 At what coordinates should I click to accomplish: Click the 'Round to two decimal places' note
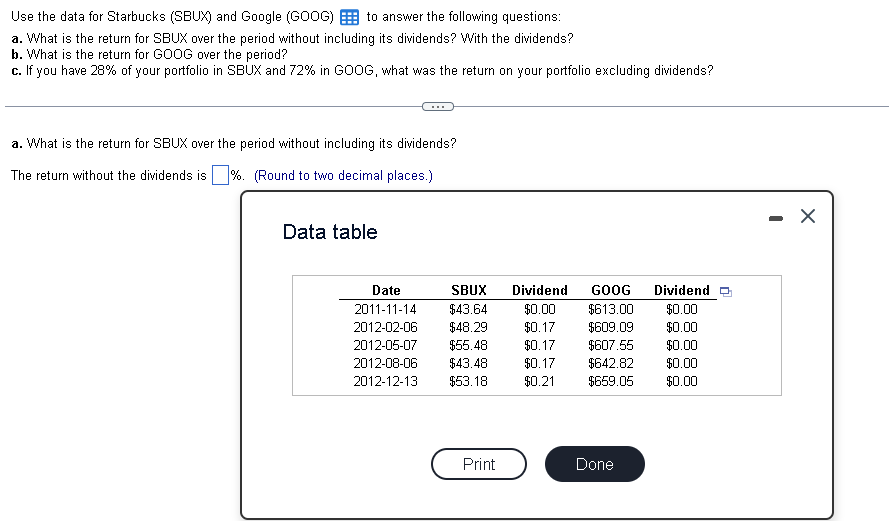pyautogui.click(x=343, y=176)
